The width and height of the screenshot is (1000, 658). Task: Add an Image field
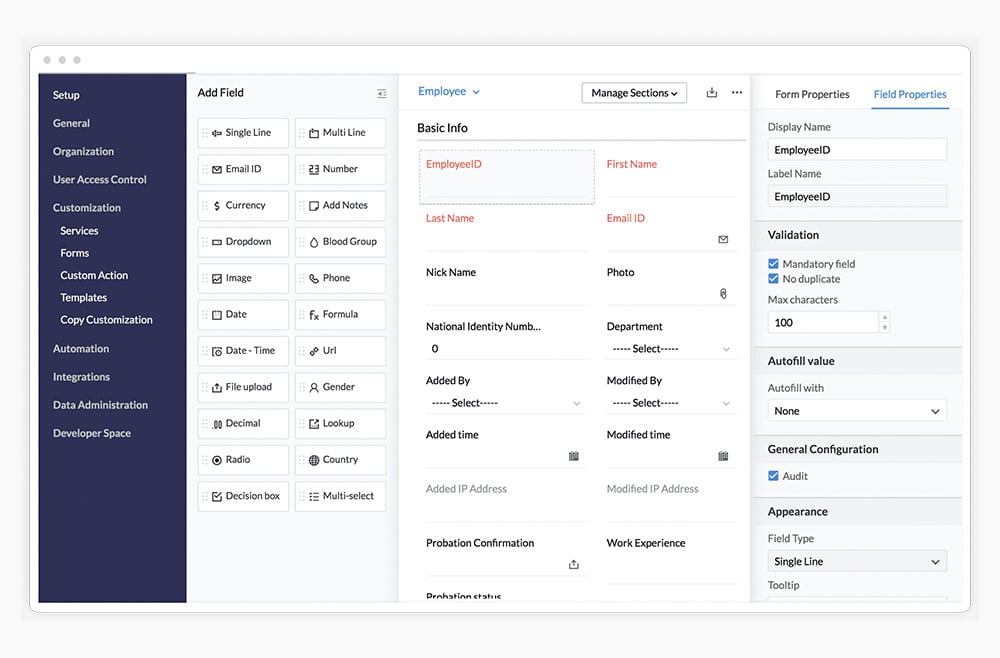[243, 278]
